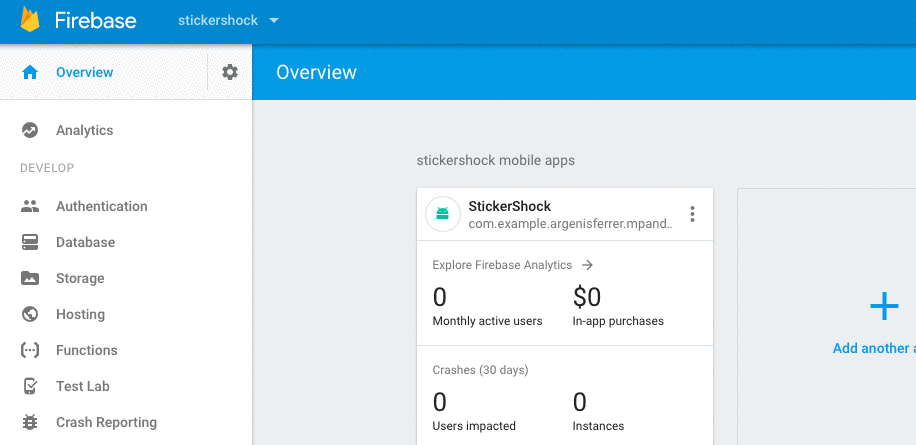Viewport: 916px width, 445px height.
Task: Click the Functions brackets icon
Action: click(30, 350)
